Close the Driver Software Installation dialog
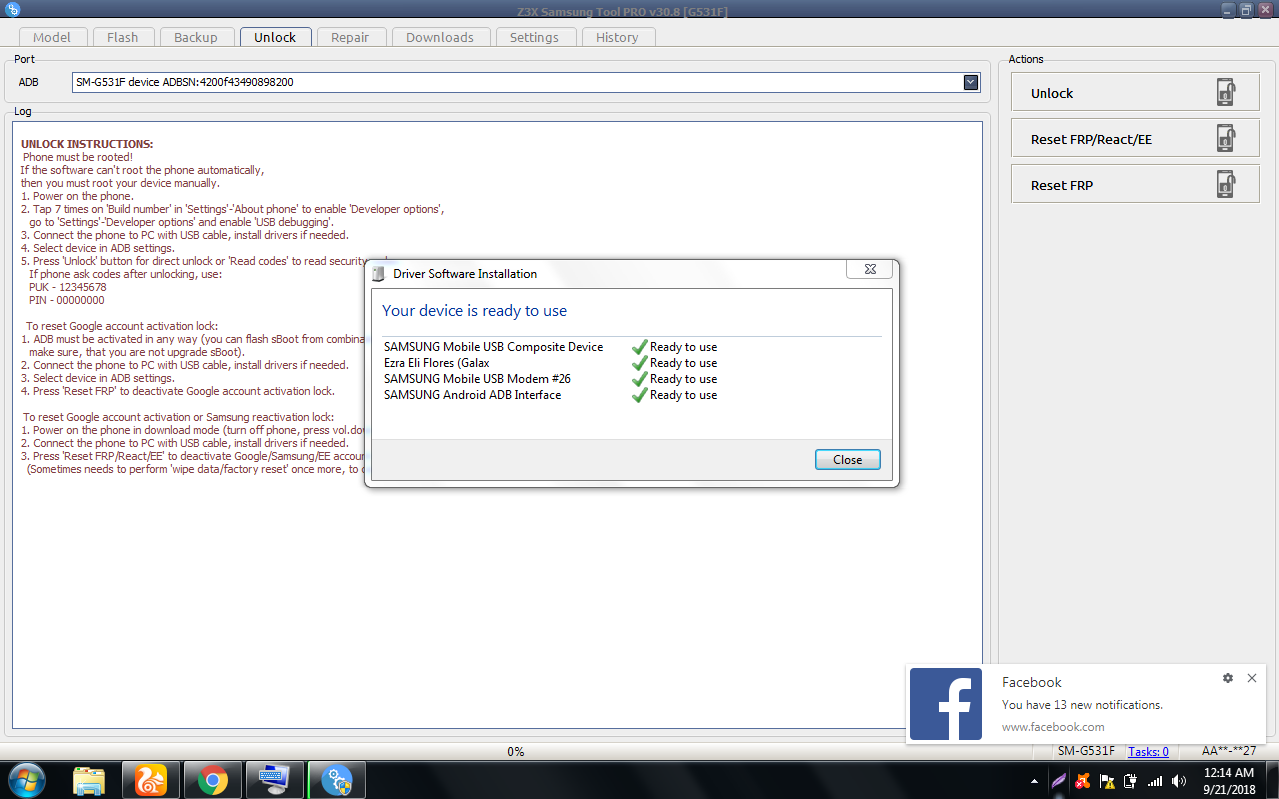 point(847,460)
